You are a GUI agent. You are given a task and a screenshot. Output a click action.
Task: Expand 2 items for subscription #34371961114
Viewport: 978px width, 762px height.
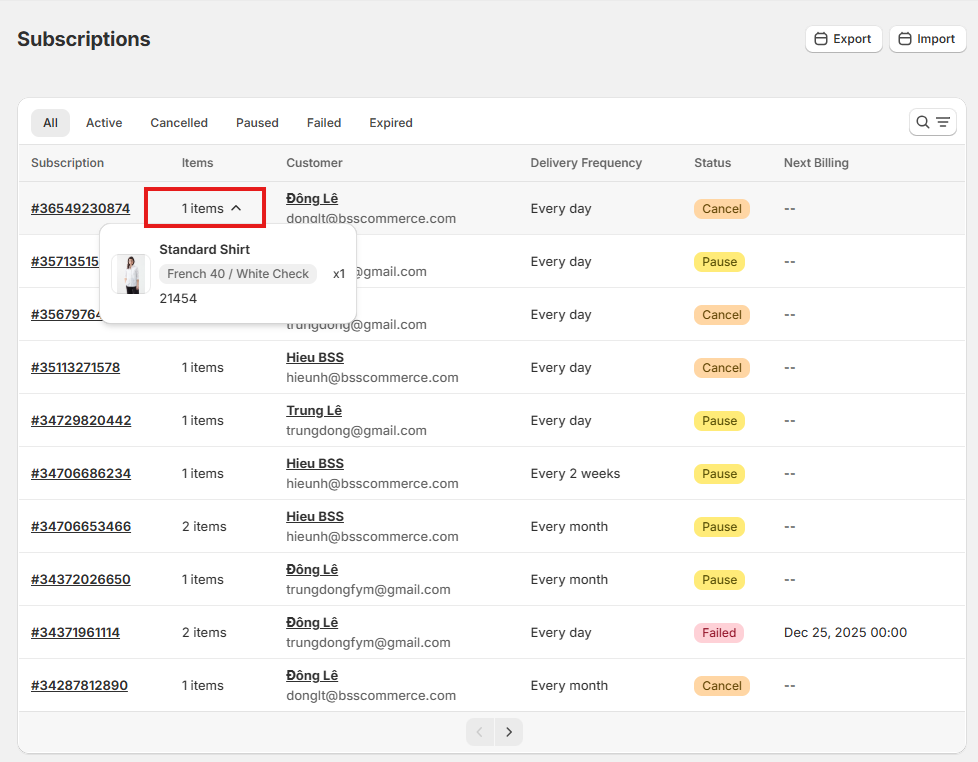coord(204,632)
